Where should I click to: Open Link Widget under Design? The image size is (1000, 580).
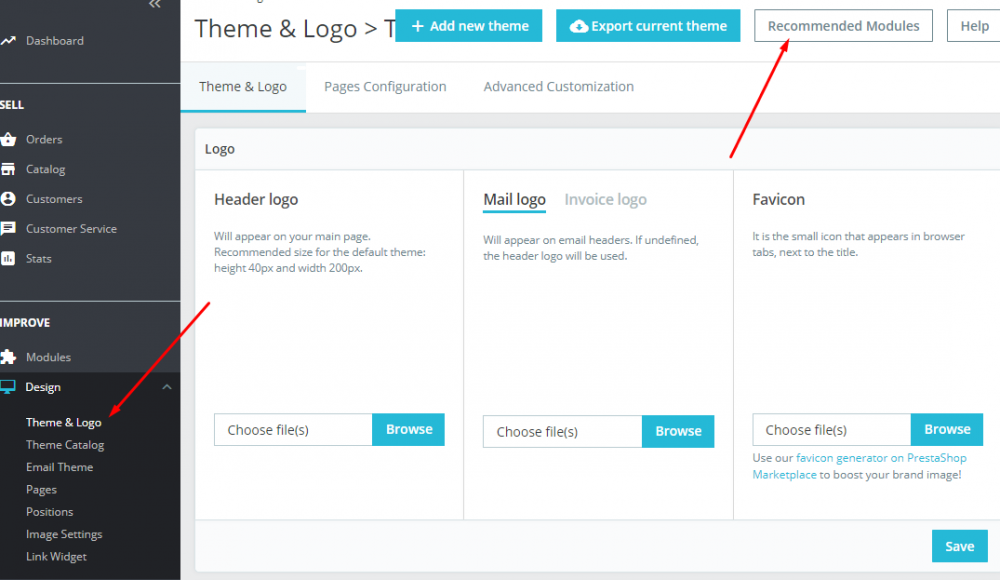point(56,556)
